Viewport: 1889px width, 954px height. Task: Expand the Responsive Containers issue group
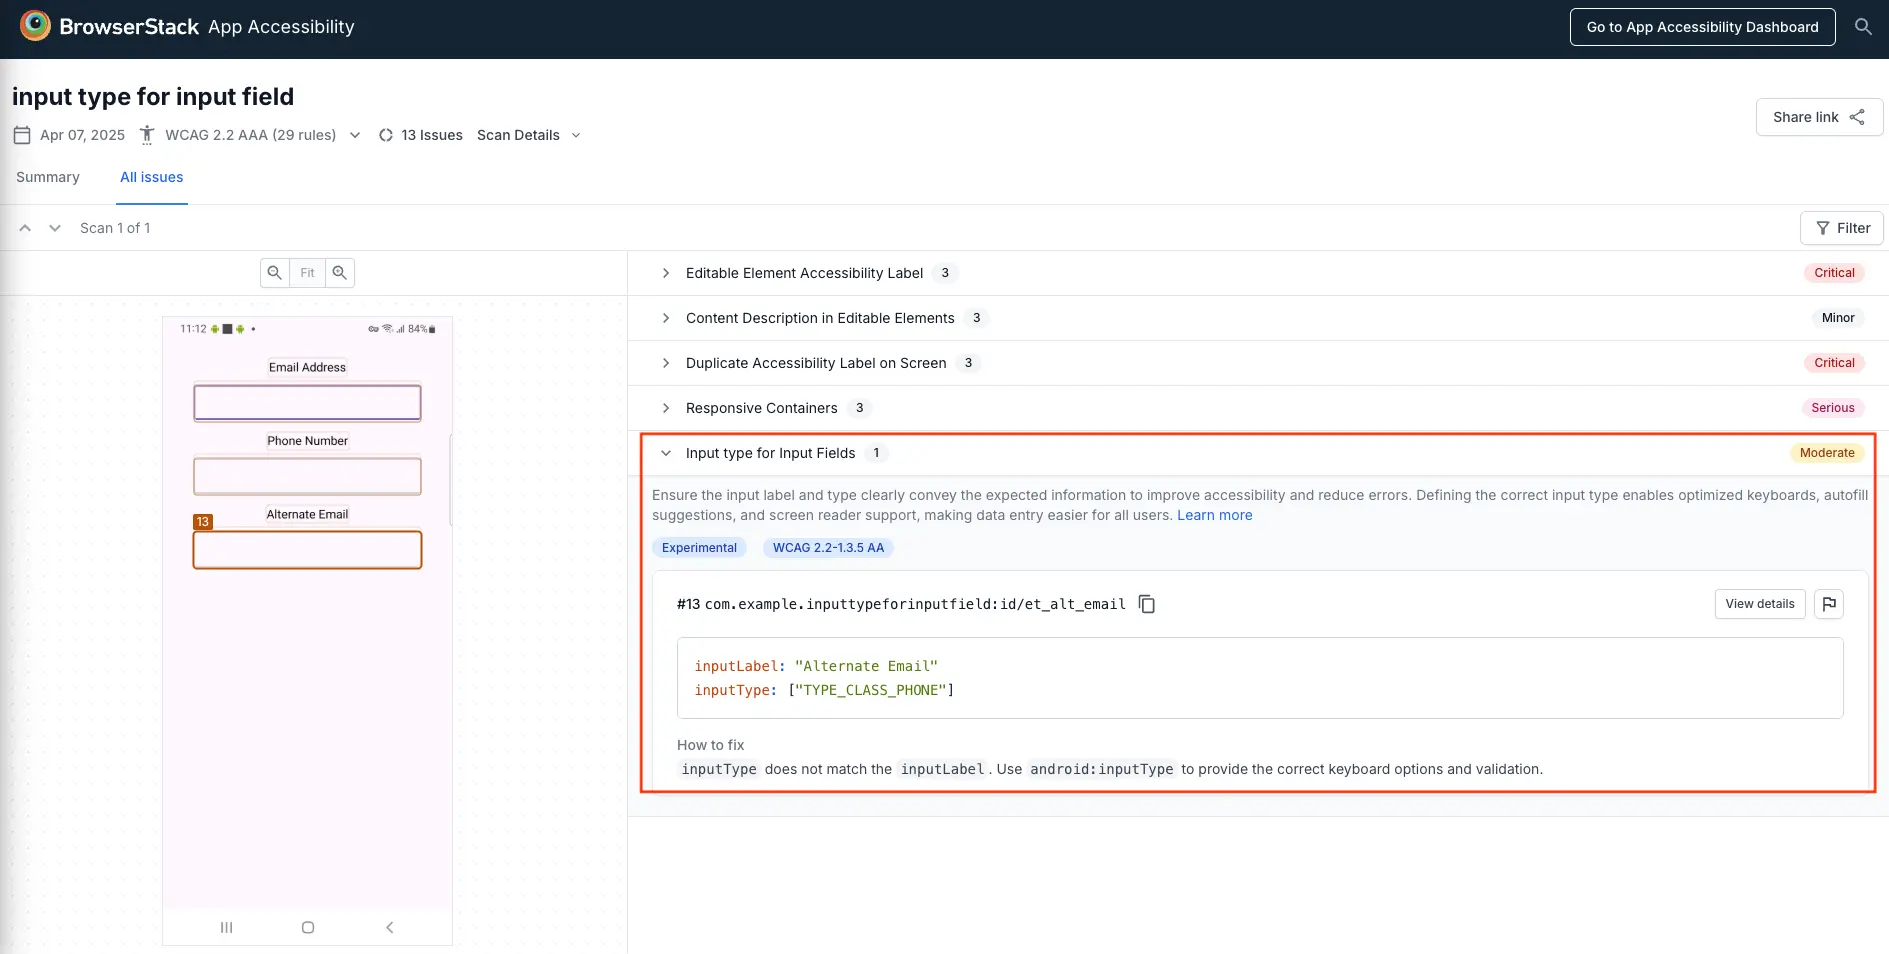[x=665, y=408]
